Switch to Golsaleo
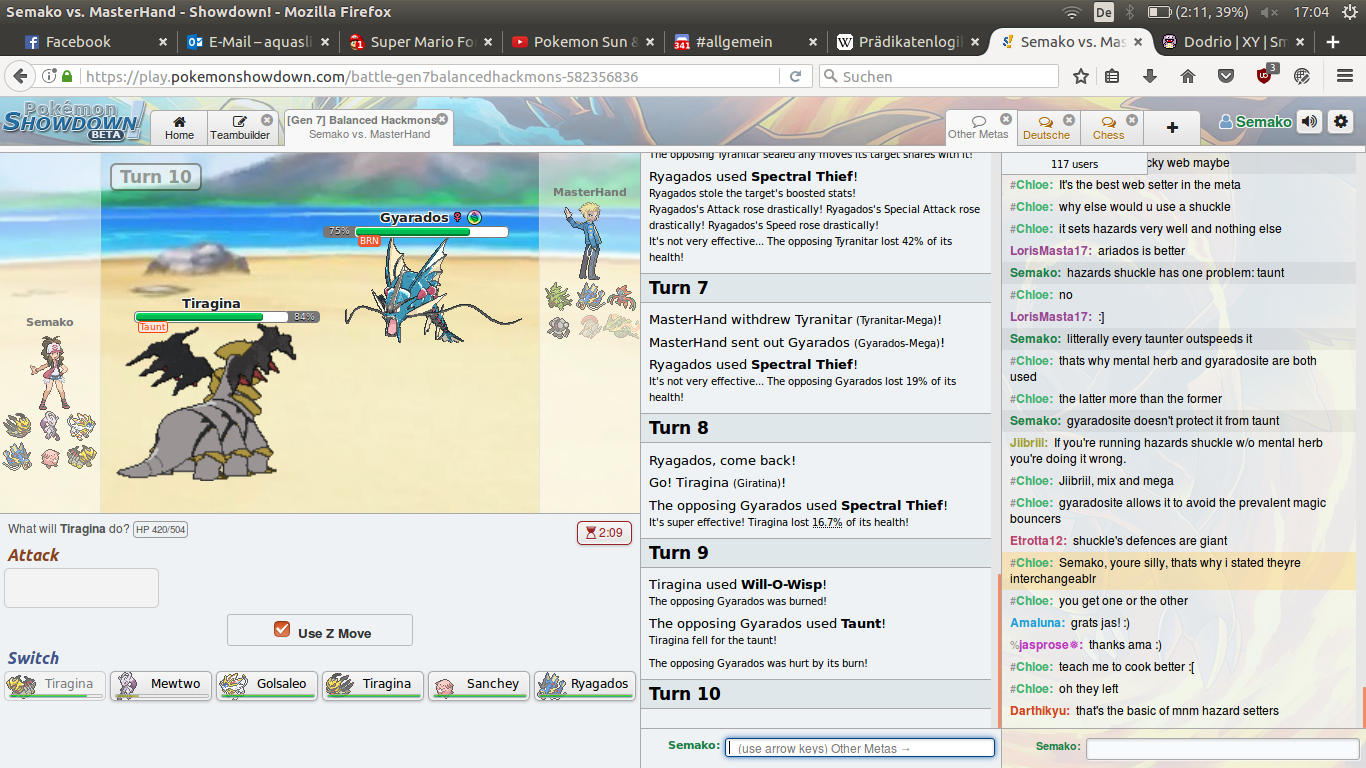Viewport: 1366px width, 768px height. [267, 685]
